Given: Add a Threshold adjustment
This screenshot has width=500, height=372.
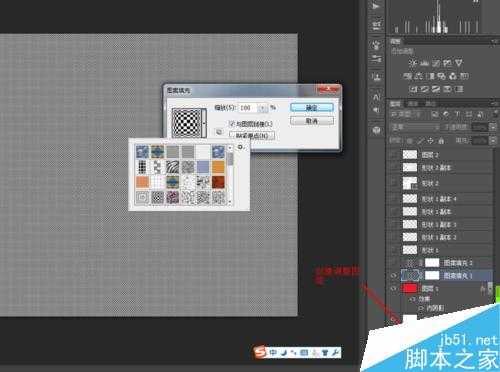Looking at the screenshot, I should (436, 89).
